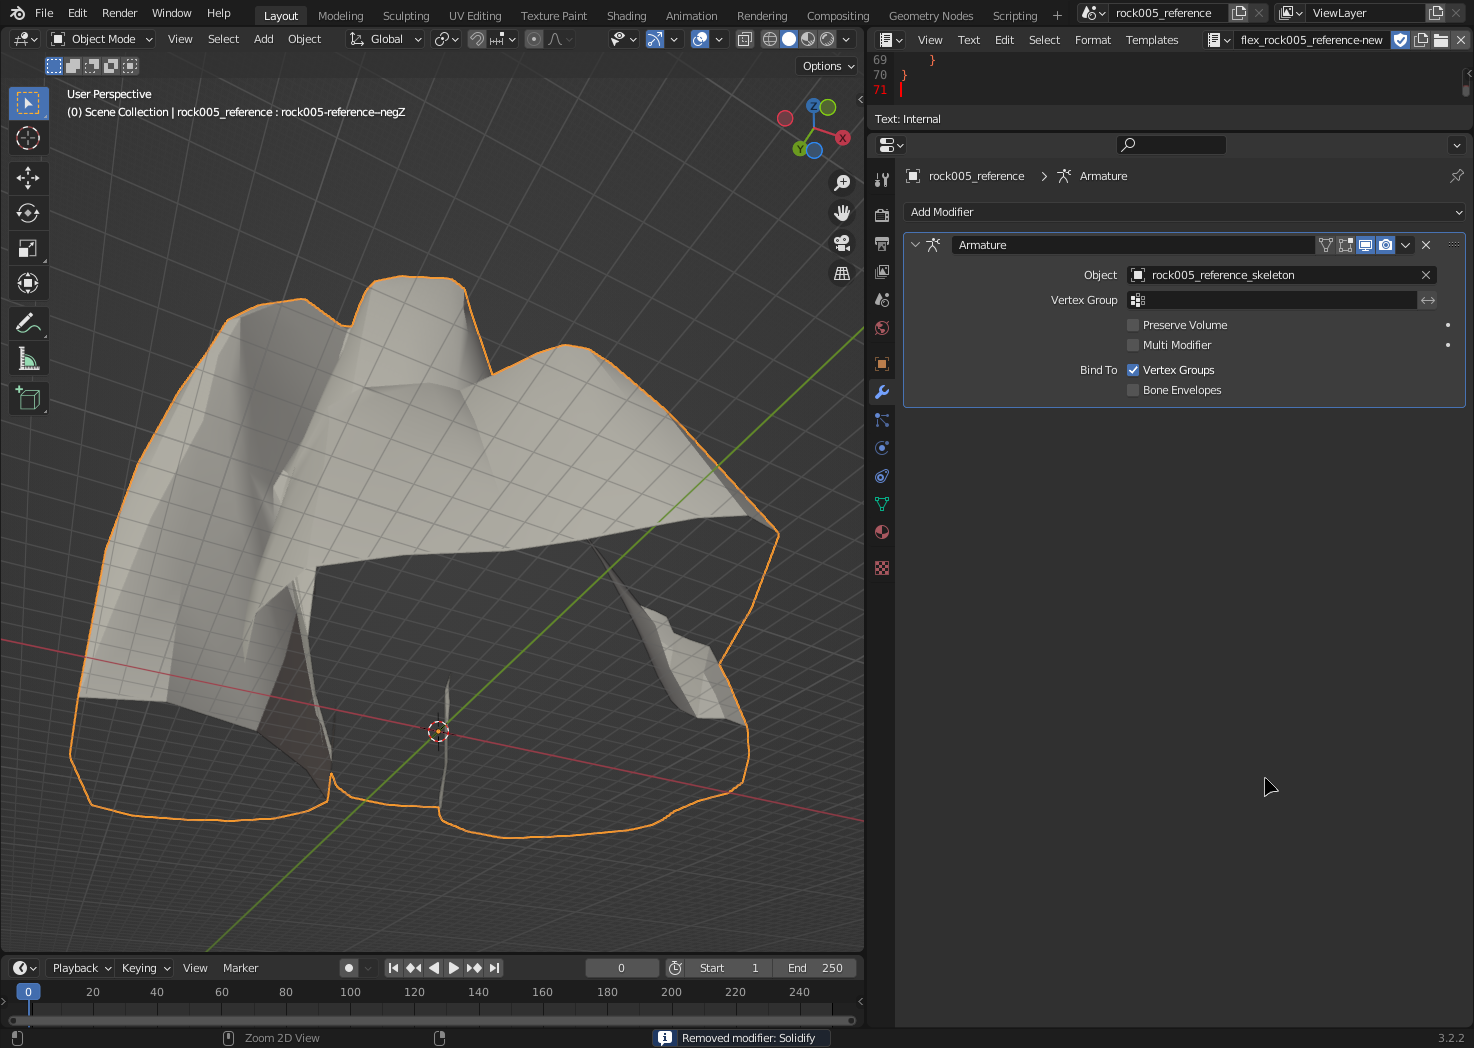
Task: Switch to the Sculpting workspace tab
Action: [405, 16]
